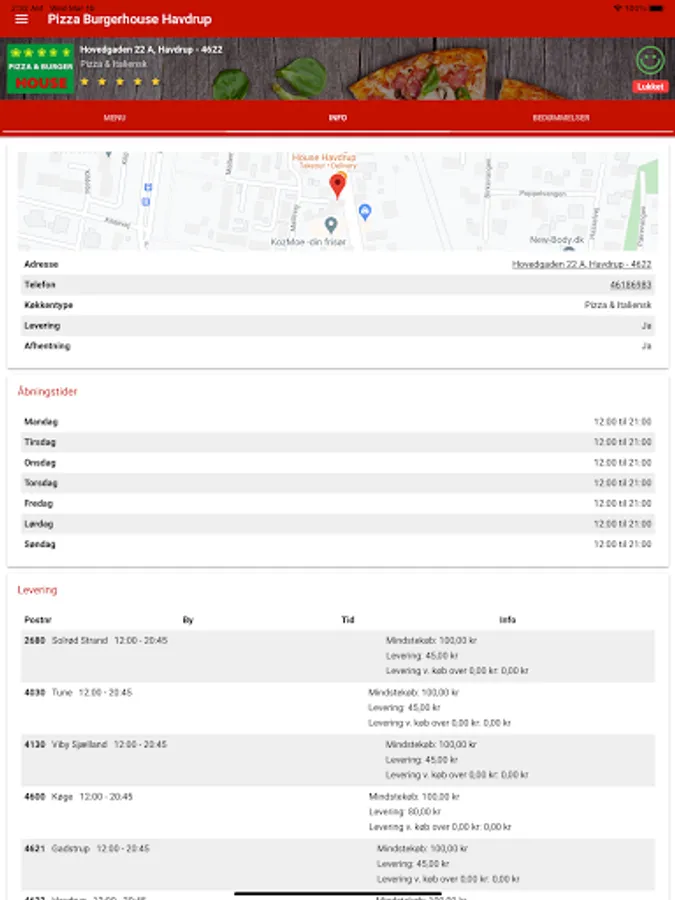Click the House Havdrup map label
The image size is (675, 900).
[324, 157]
